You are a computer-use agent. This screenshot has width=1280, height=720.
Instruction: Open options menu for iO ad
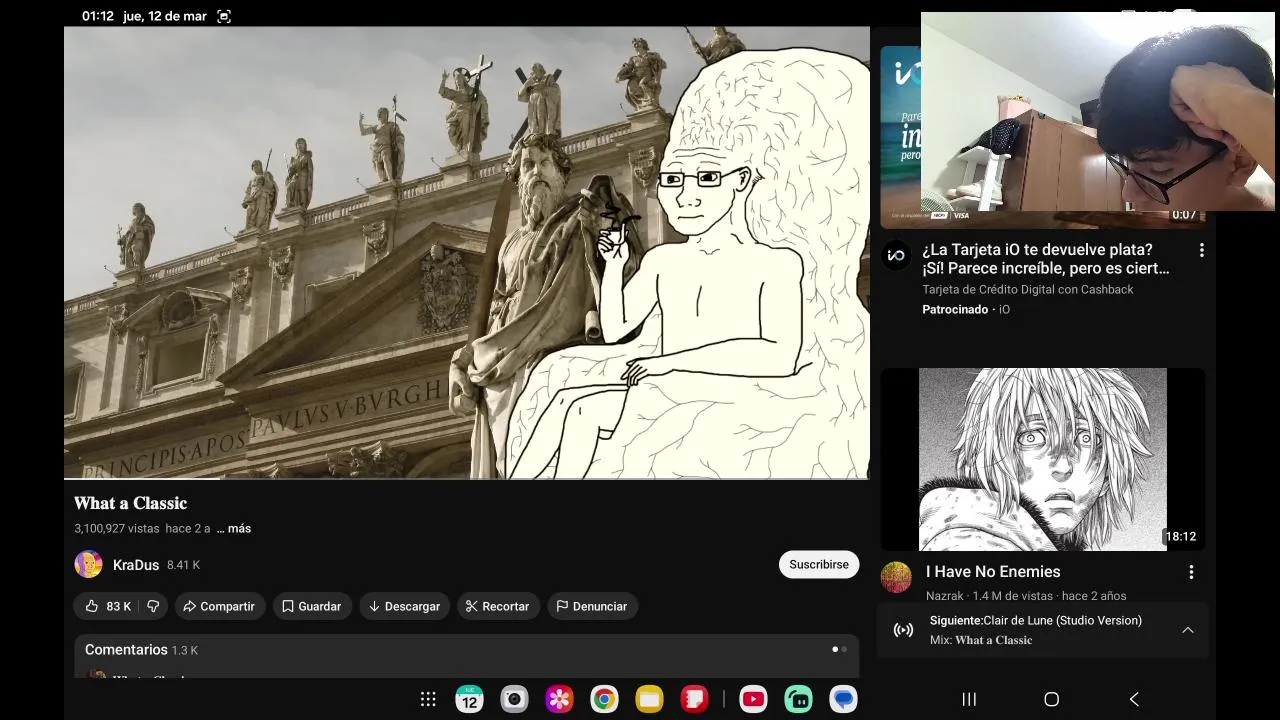click(1201, 250)
